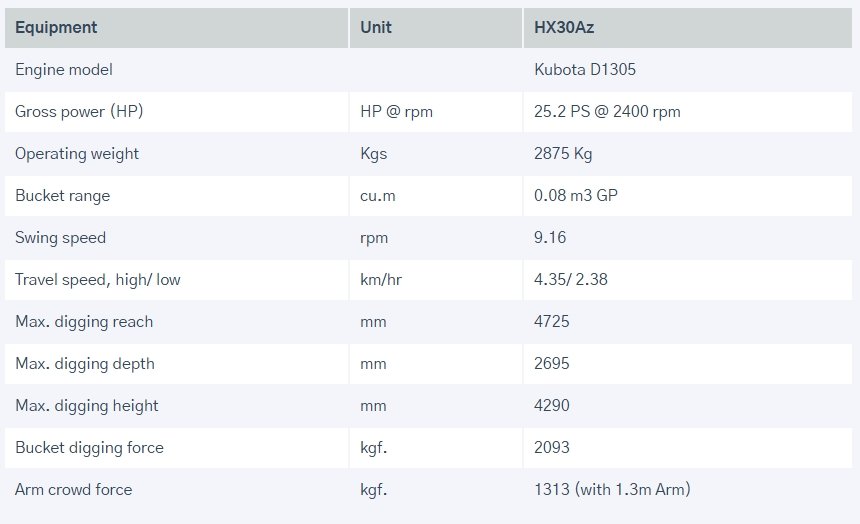Image resolution: width=860 pixels, height=524 pixels.
Task: Click the Gross power (HP) label
Action: pos(79,112)
